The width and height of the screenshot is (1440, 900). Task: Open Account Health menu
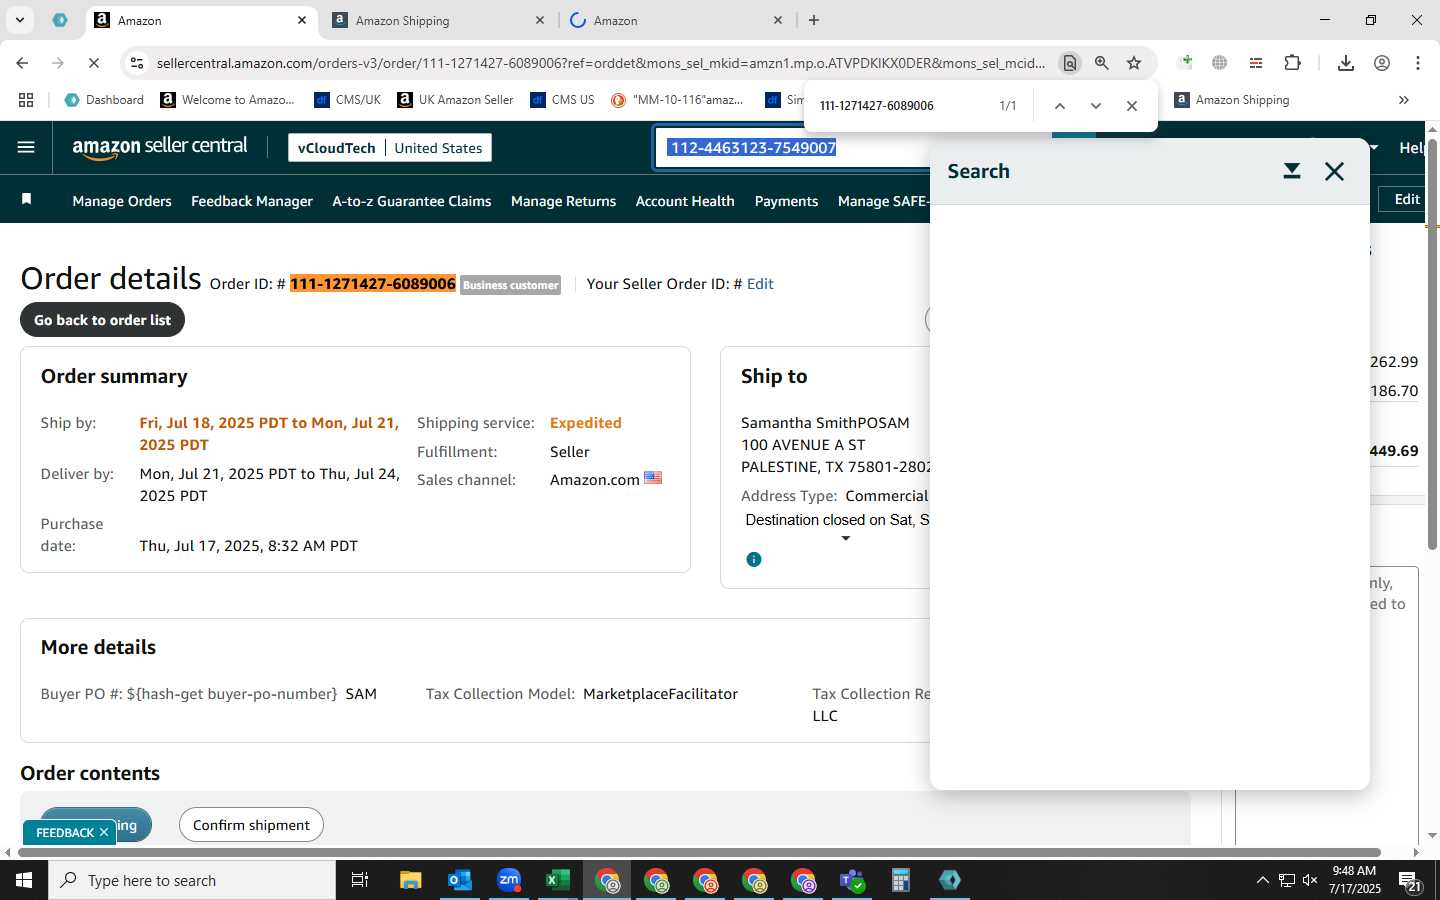[685, 201]
